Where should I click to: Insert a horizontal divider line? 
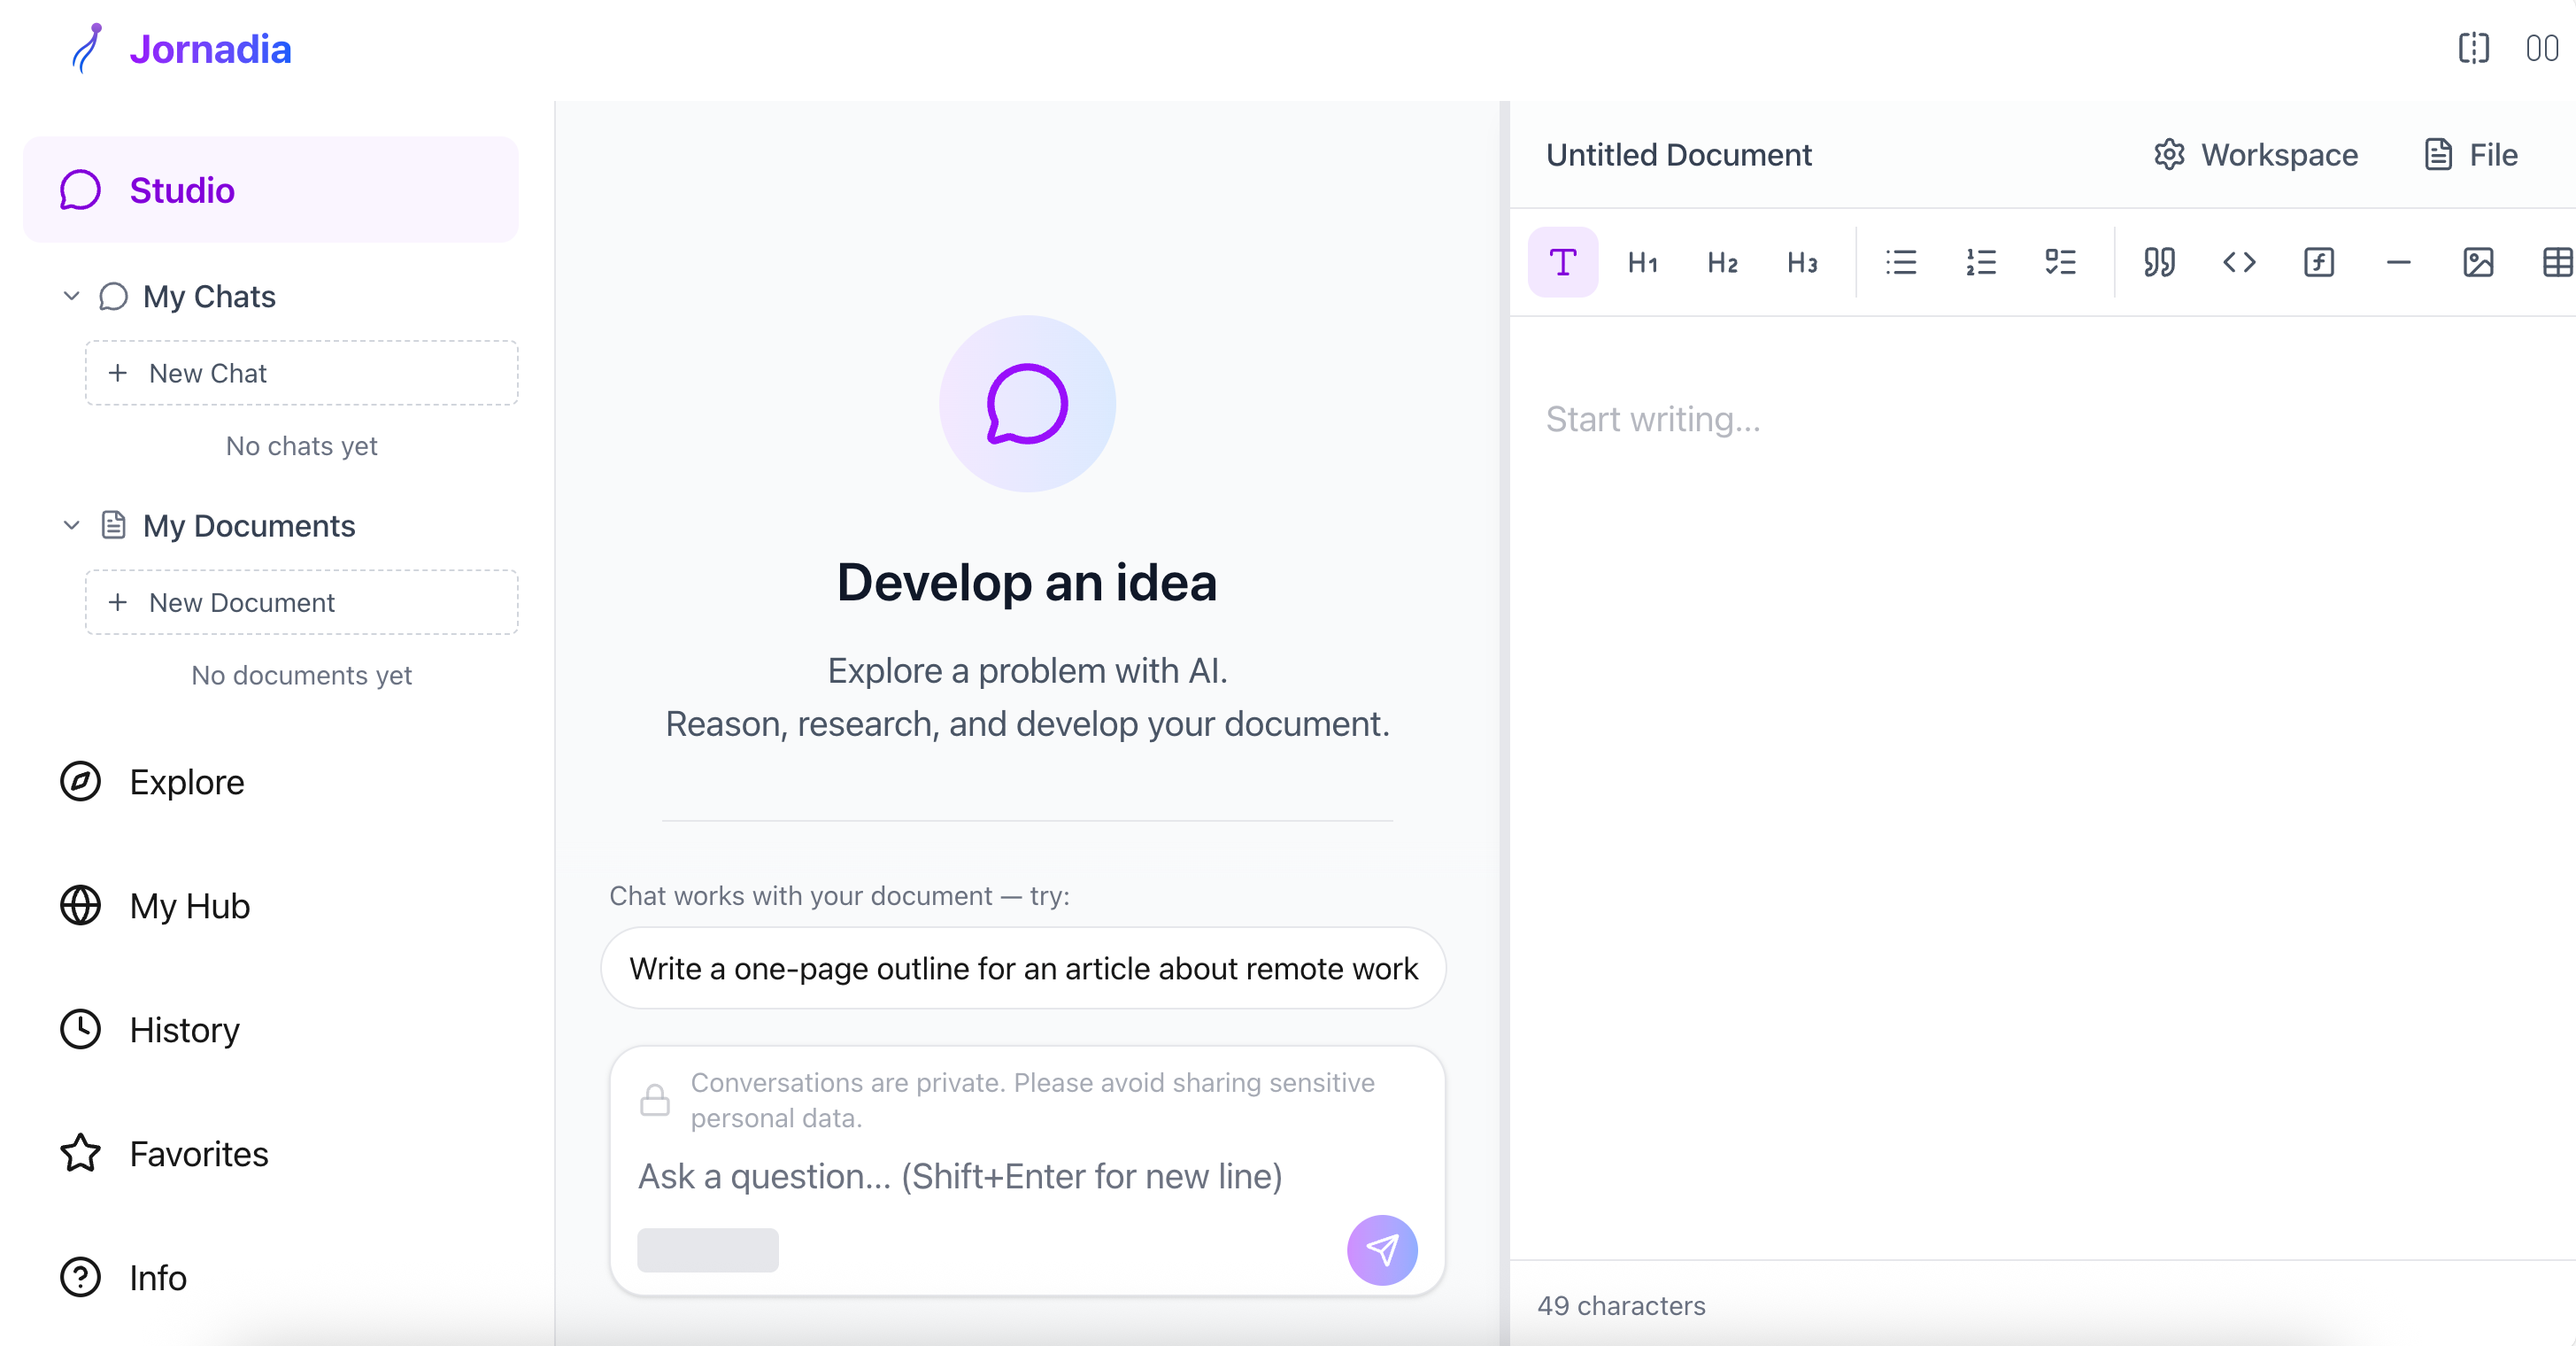2398,262
